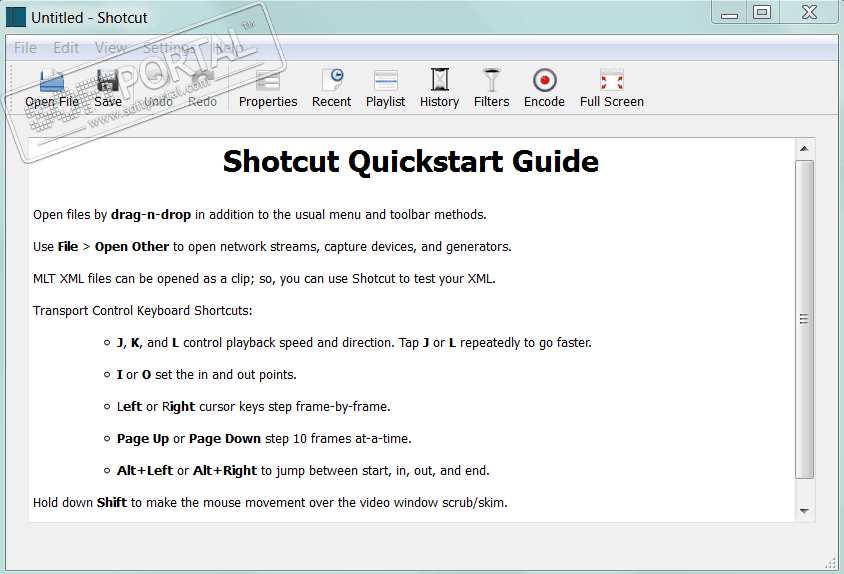Image resolution: width=844 pixels, height=574 pixels.
Task: Close the Shotcut window
Action: click(x=809, y=13)
